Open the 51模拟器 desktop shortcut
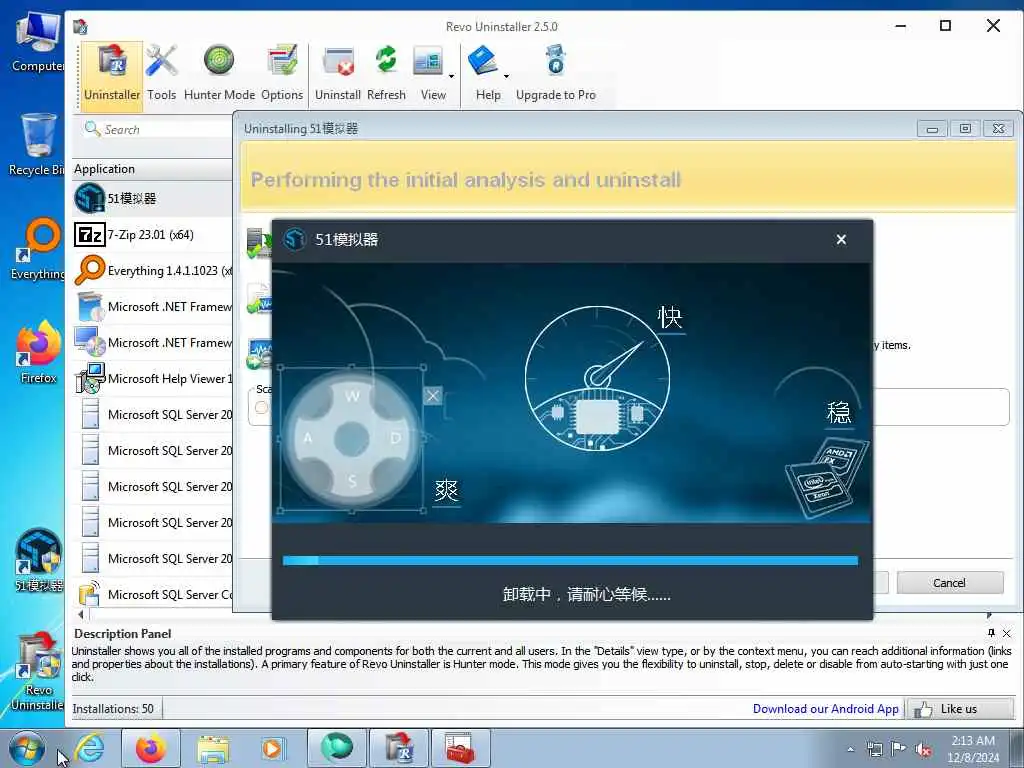This screenshot has height=768, width=1024. (39, 560)
